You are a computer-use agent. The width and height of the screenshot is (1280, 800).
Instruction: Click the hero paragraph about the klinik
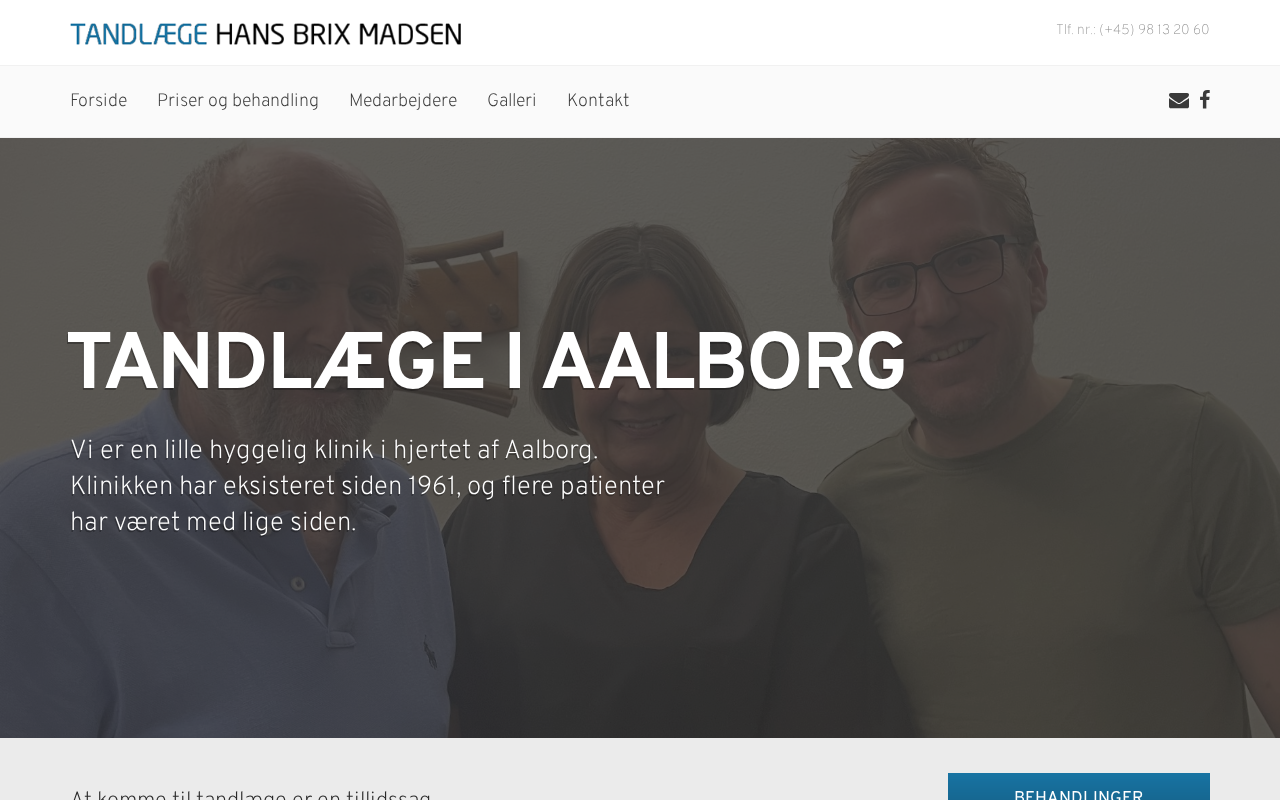tap(367, 487)
